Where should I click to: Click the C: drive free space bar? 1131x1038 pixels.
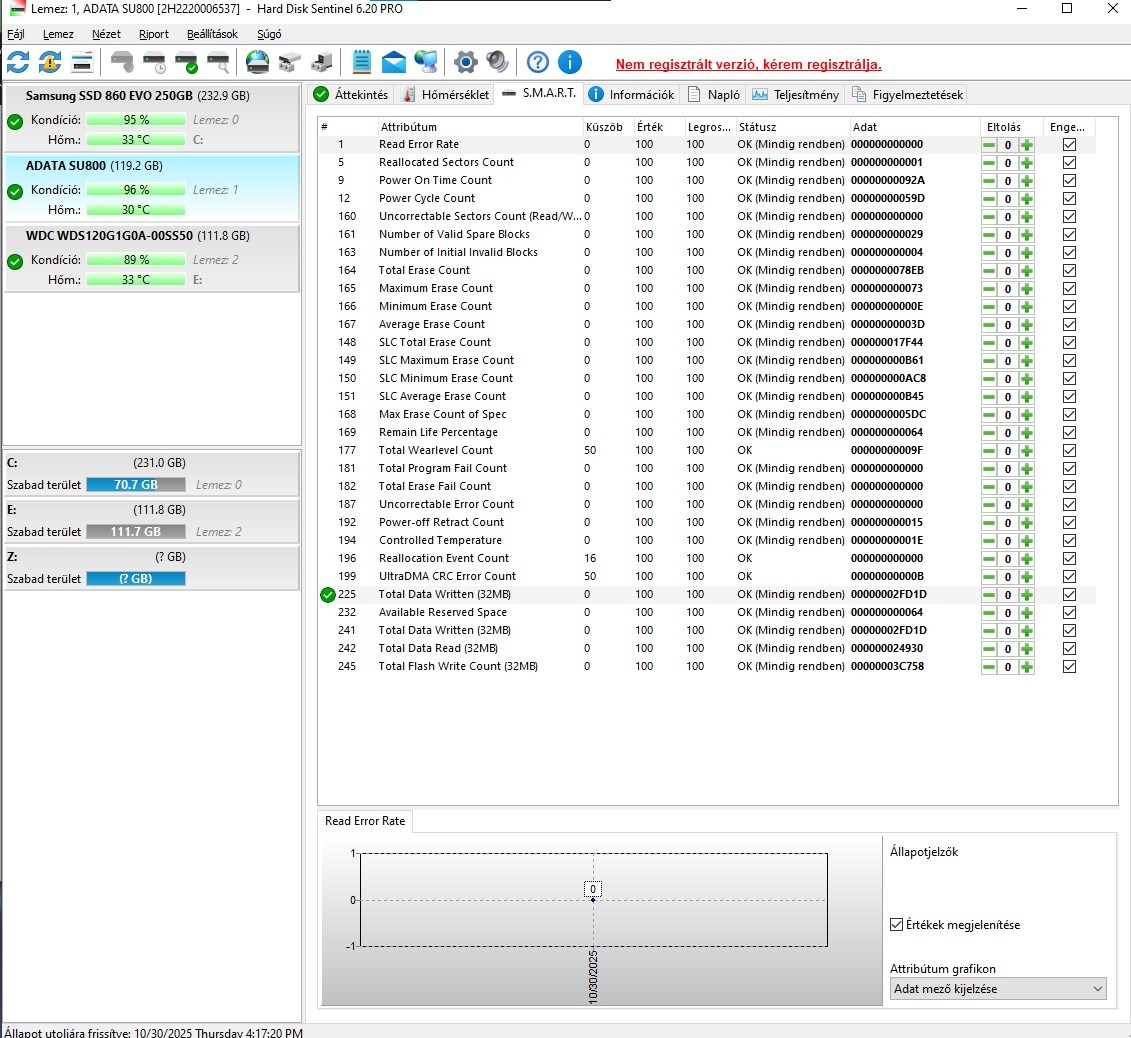(x=136, y=485)
